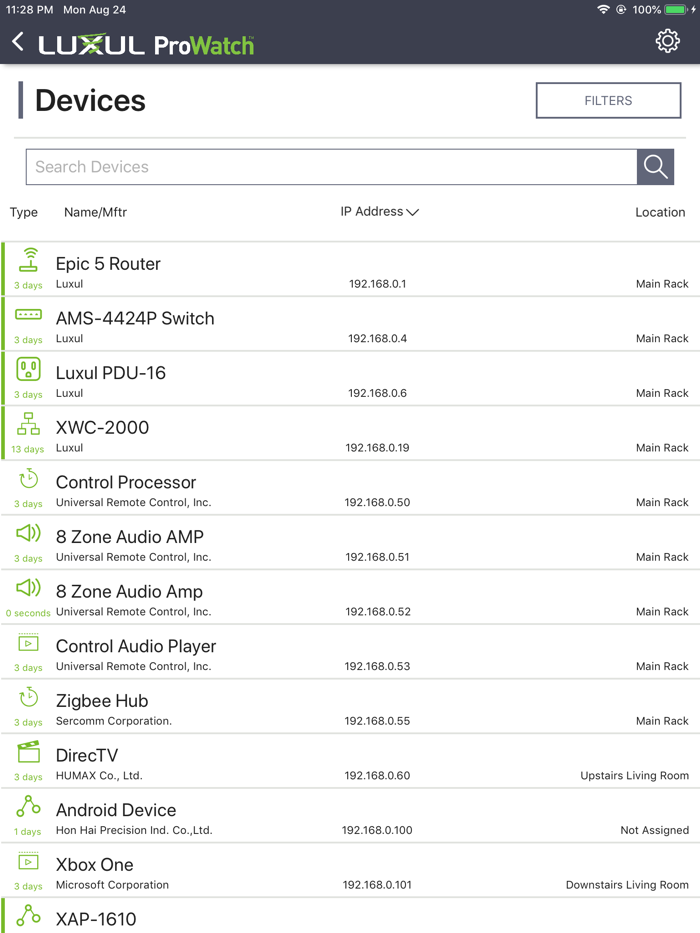Image resolution: width=700 pixels, height=933 pixels.
Task: Open the AMS-4424P Switch device
Action: point(350,324)
